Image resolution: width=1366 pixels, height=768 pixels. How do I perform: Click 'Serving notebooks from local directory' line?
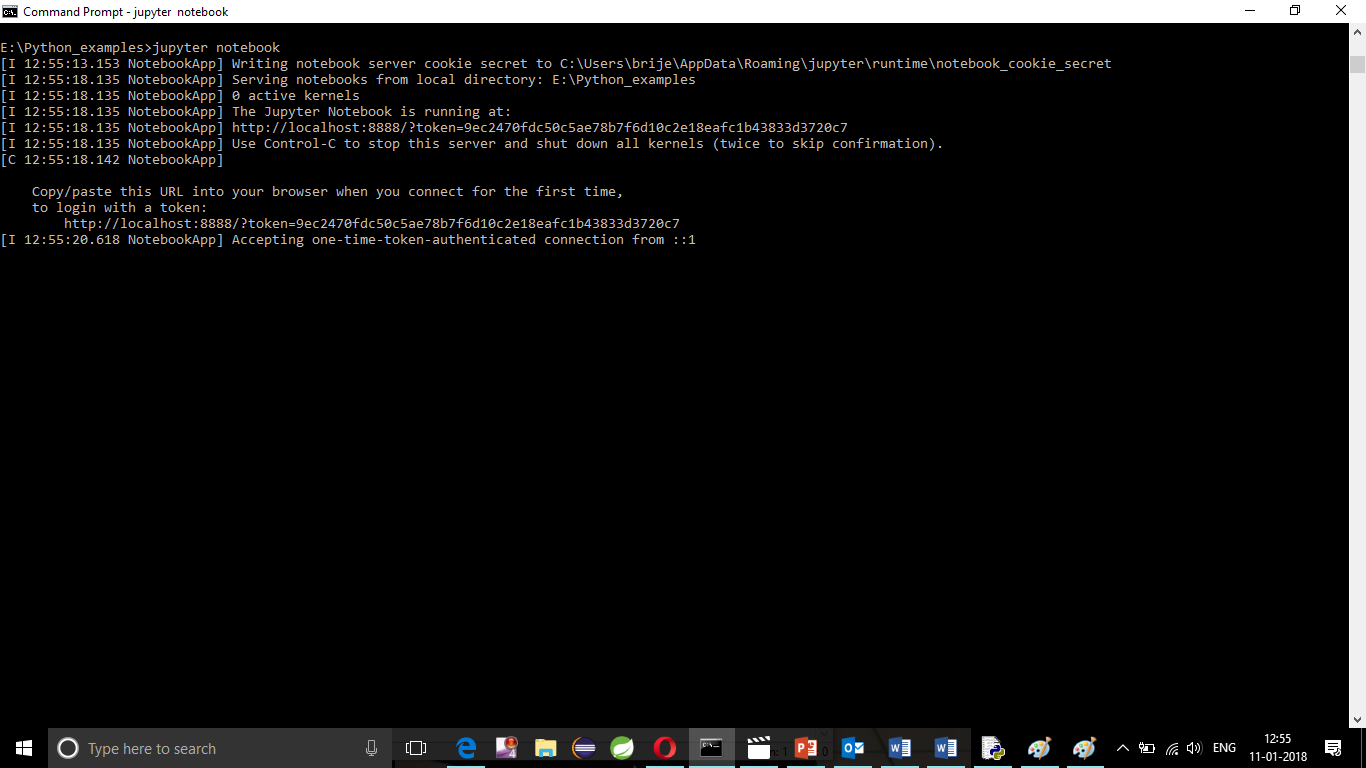click(x=348, y=79)
